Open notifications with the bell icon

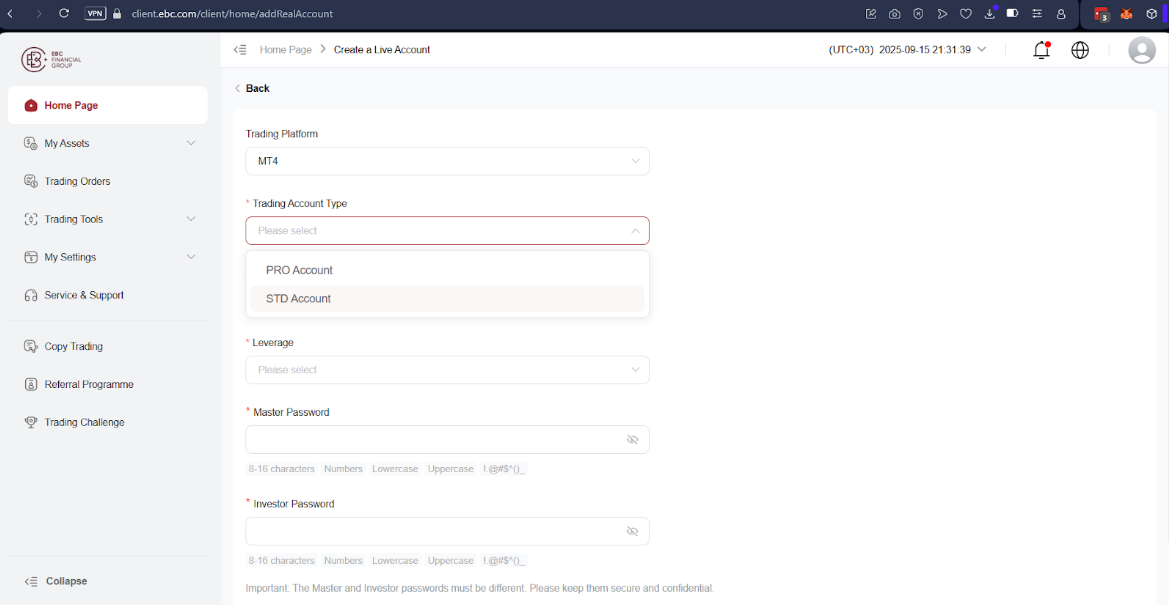pyautogui.click(x=1042, y=50)
